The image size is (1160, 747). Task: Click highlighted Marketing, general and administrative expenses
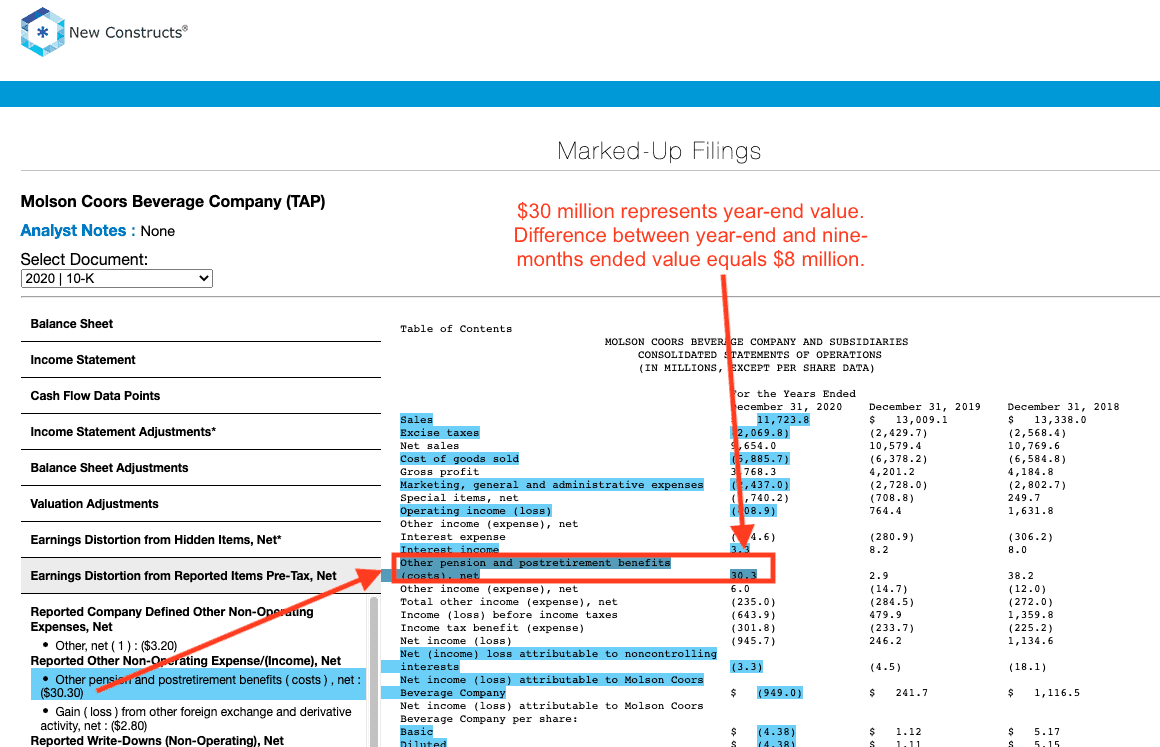coord(552,484)
